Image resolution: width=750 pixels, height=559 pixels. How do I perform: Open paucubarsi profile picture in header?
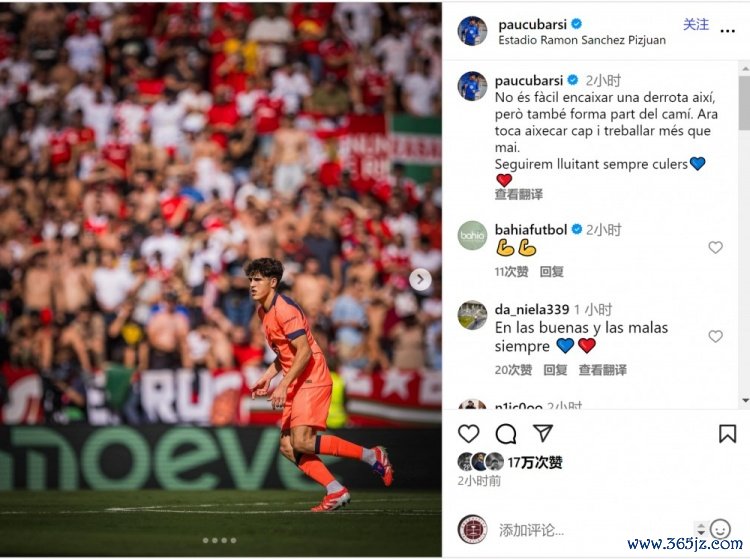472,31
